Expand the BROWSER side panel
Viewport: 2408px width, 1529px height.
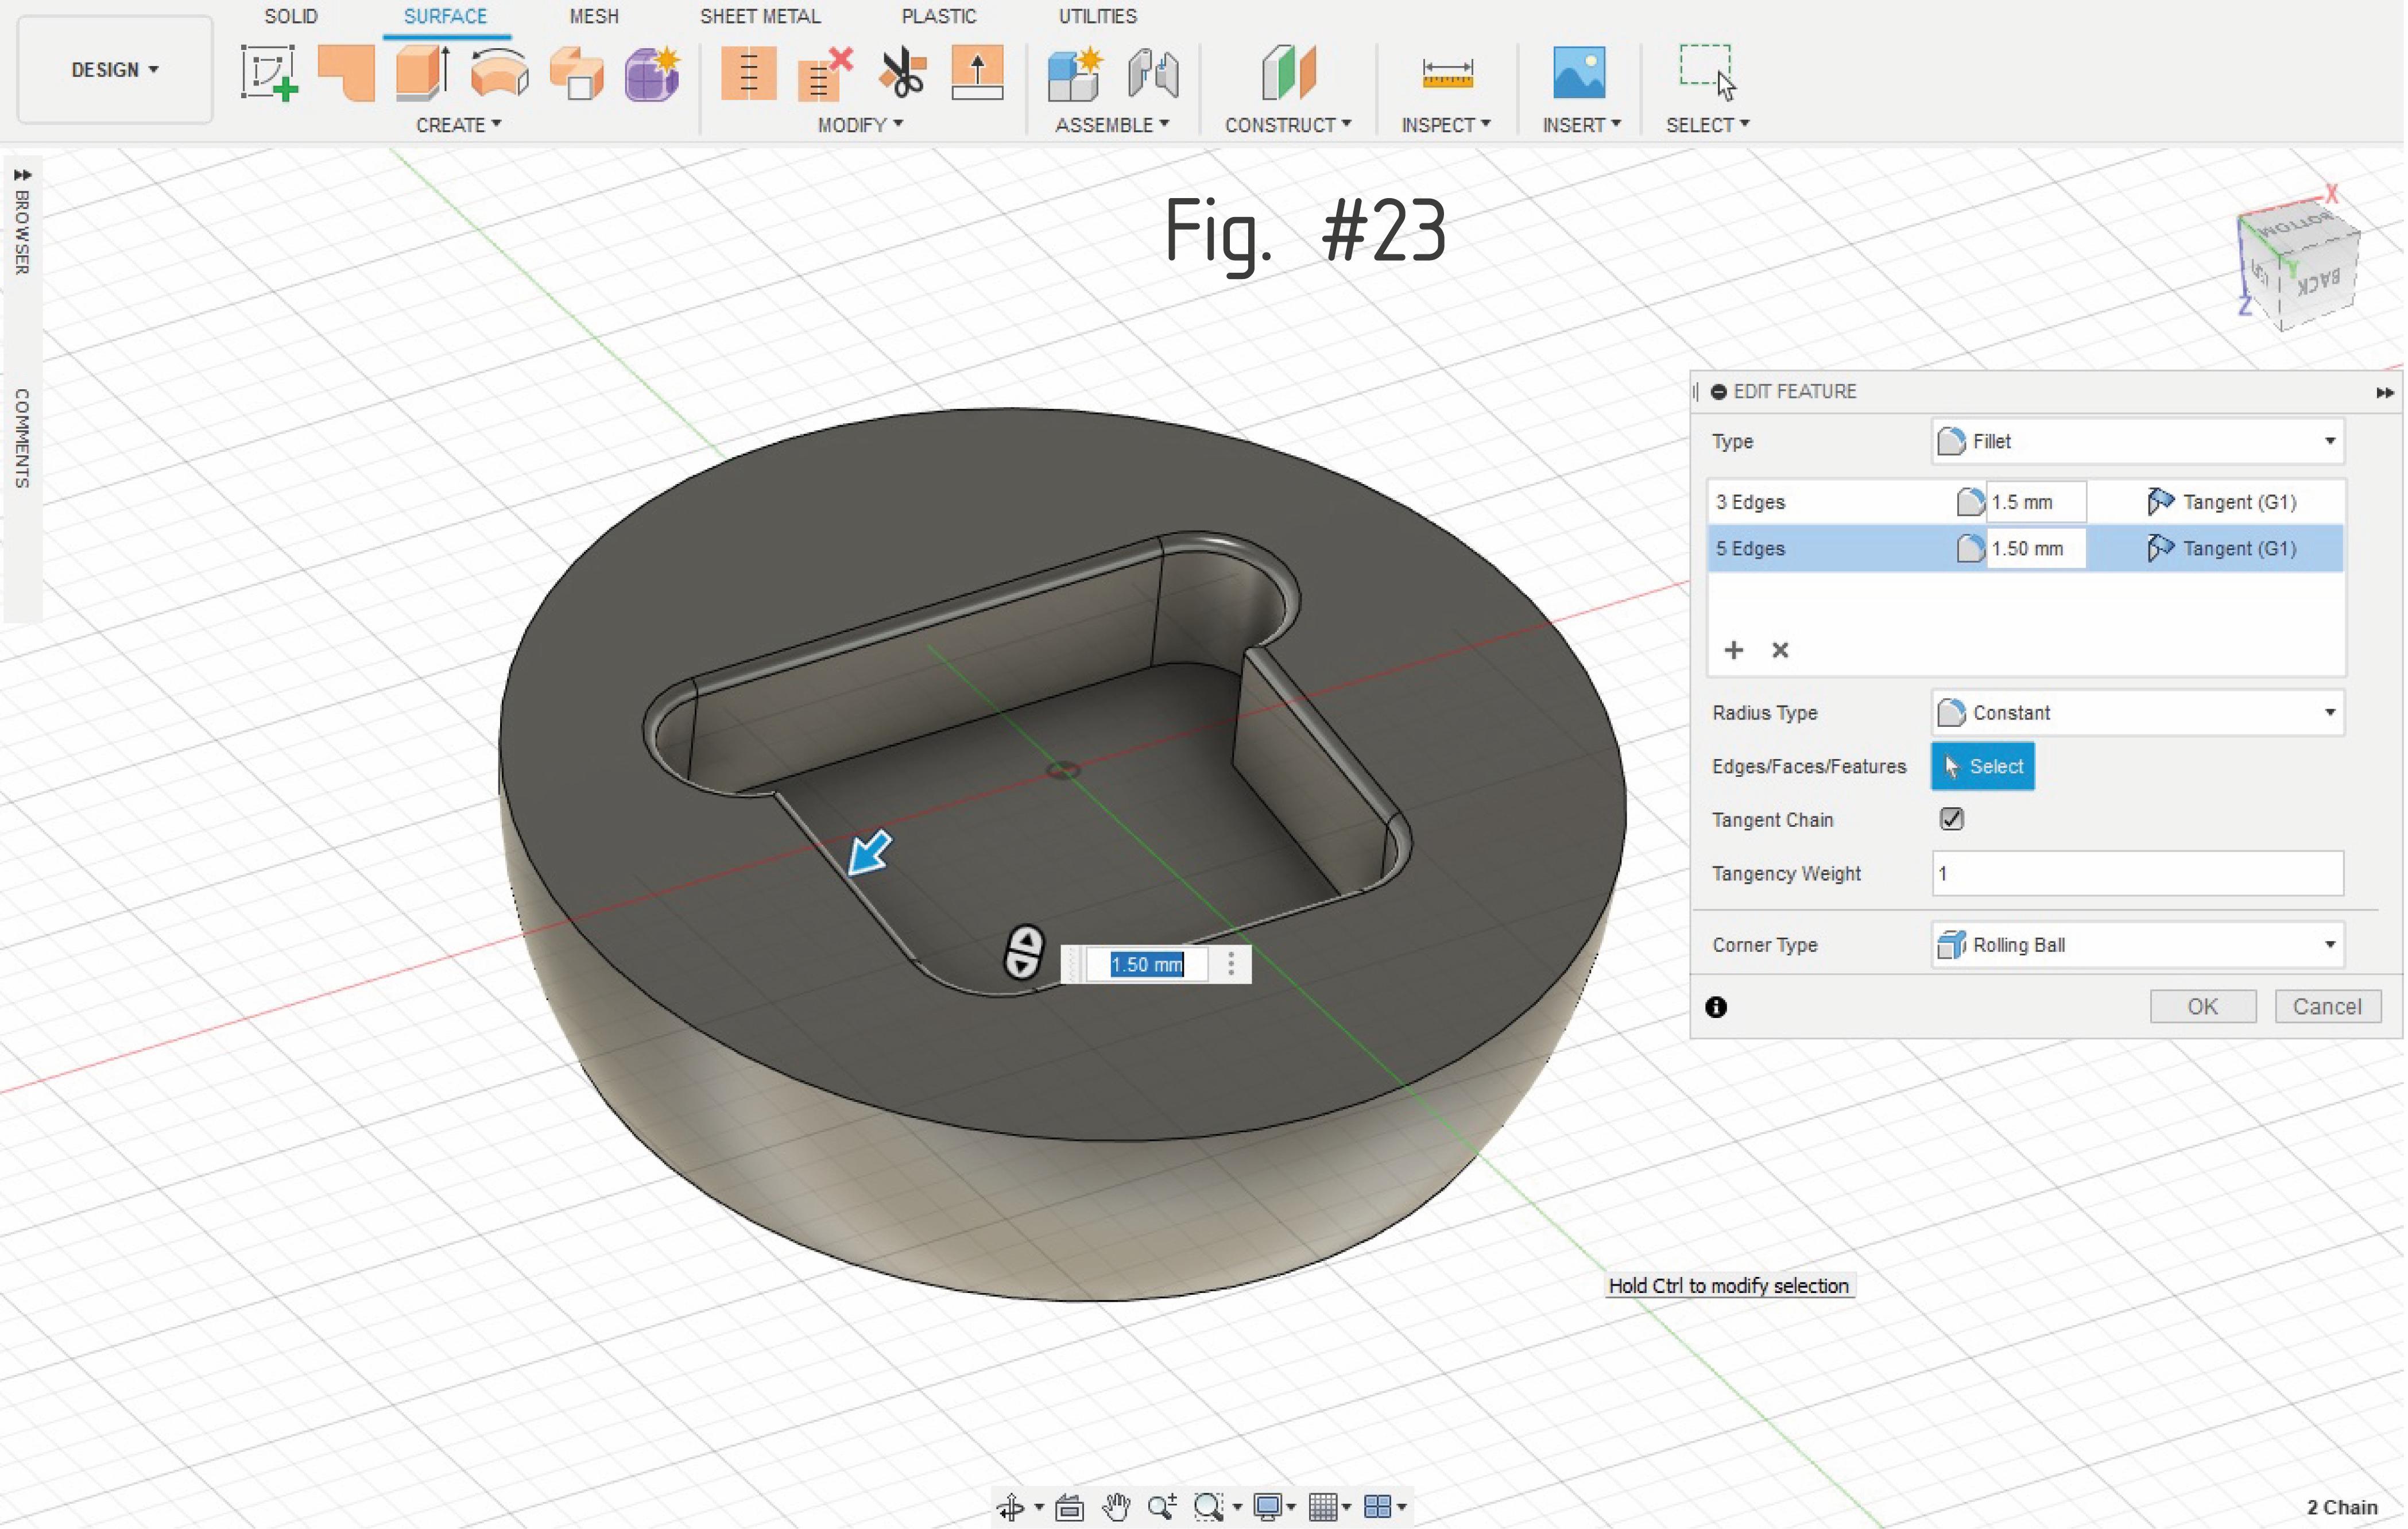(22, 176)
